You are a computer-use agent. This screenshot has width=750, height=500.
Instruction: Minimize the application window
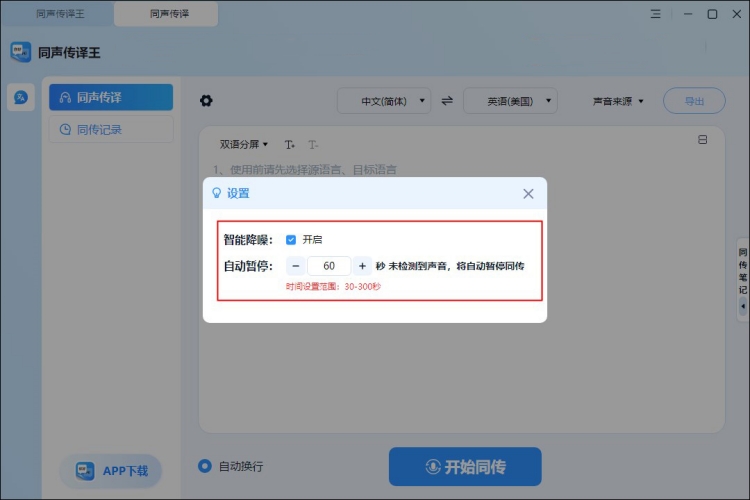click(x=688, y=14)
